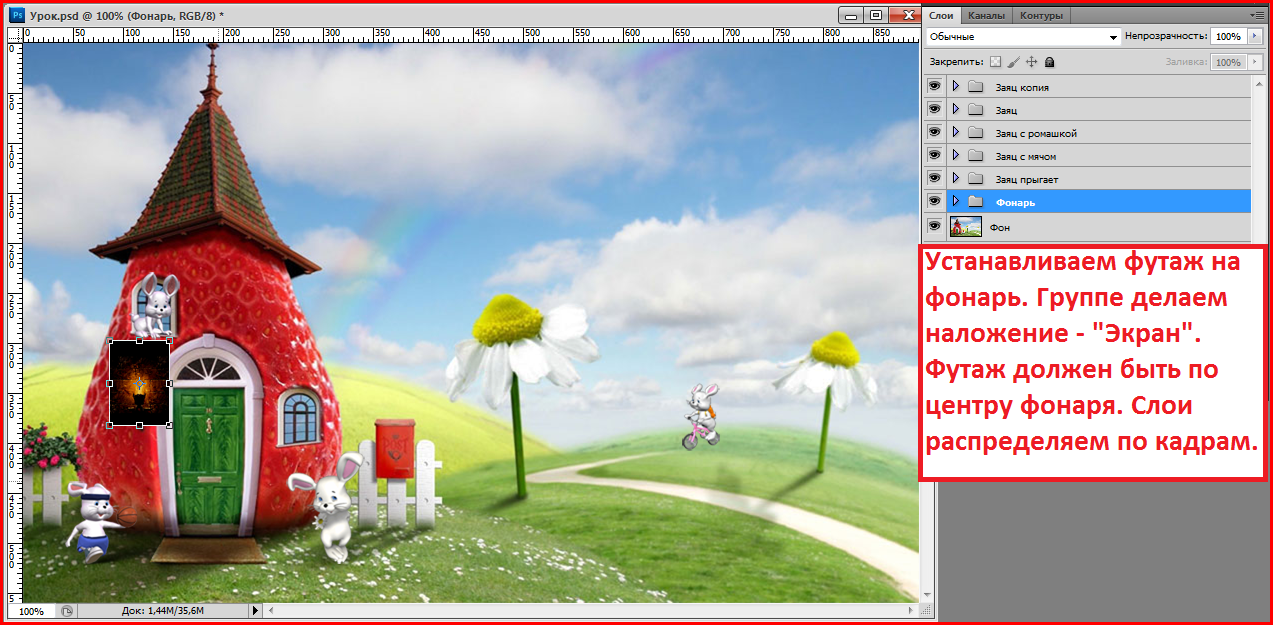Screen dimensions: 1273x625
Task: Click folder icon of Заяц с мячом group
Action: coord(976,156)
